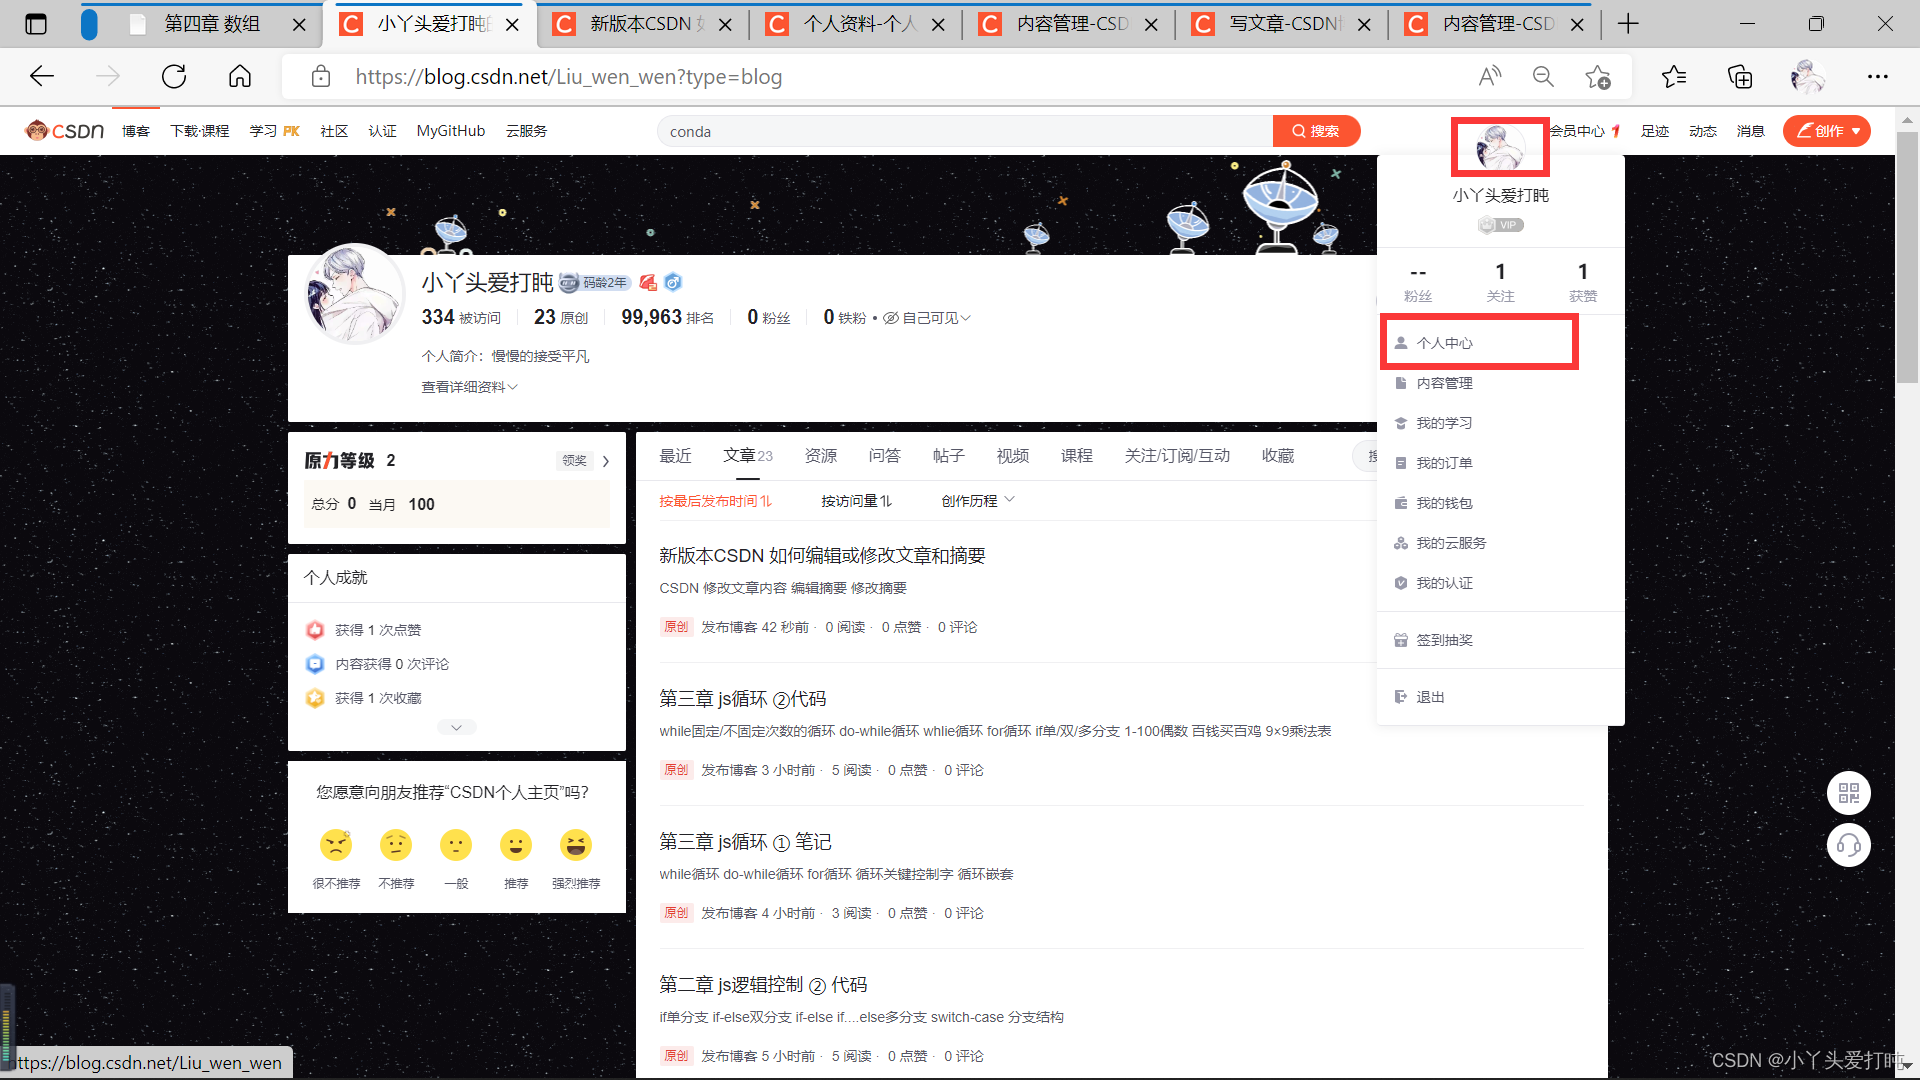
Task: Open the customer service headset icon
Action: [x=1848, y=846]
